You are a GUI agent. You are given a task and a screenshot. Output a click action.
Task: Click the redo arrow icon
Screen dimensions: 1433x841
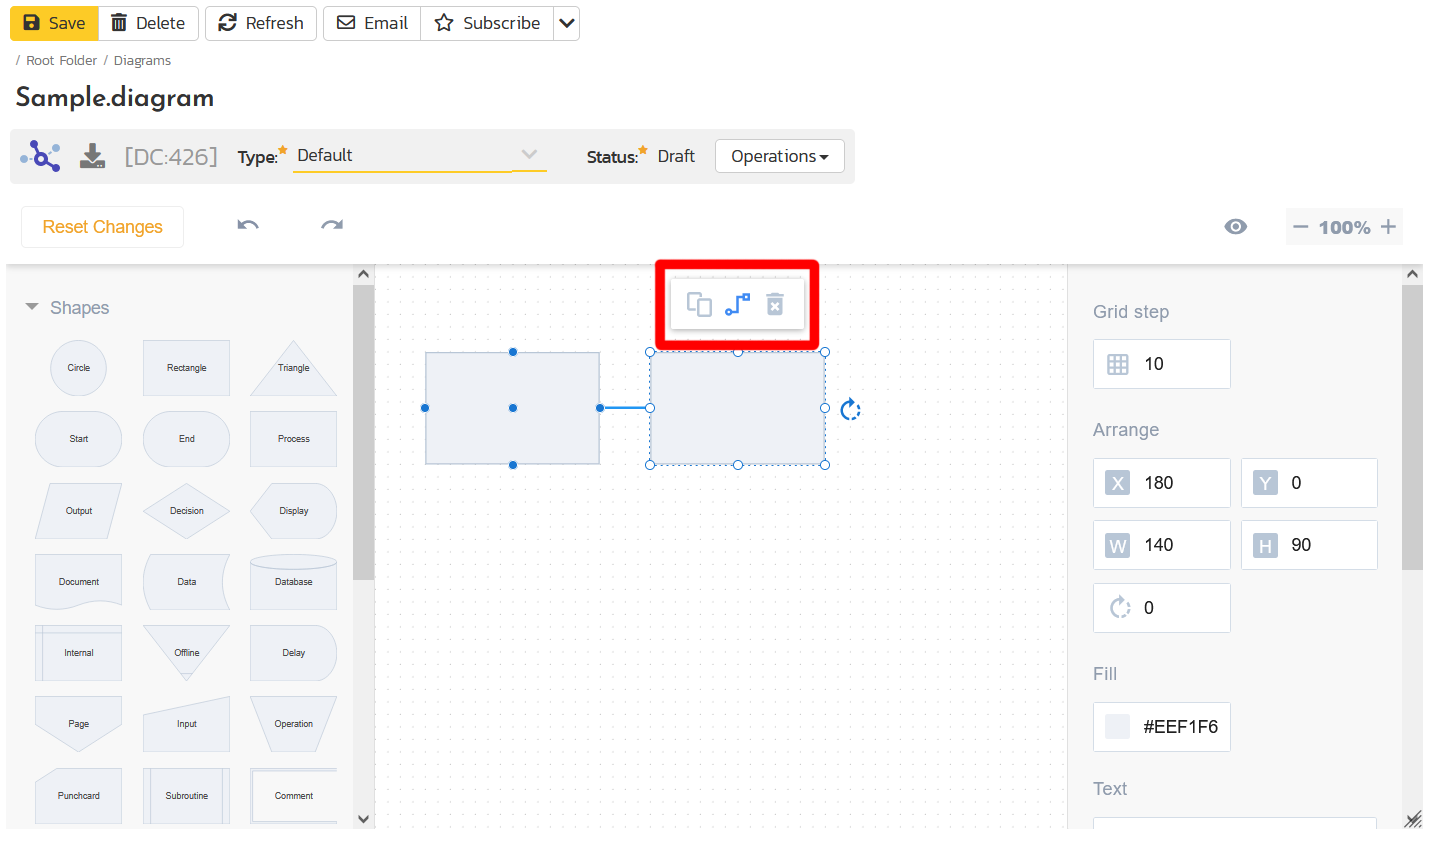332,226
